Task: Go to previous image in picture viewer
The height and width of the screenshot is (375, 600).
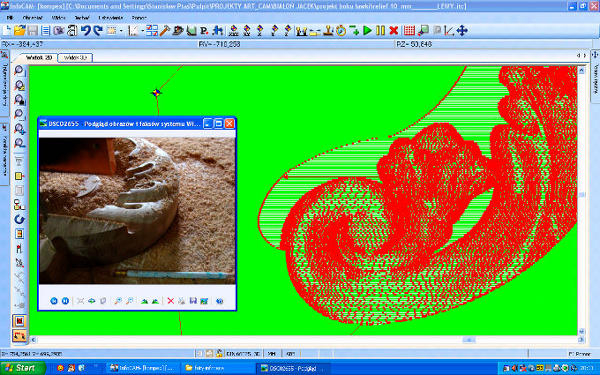Action: [x=54, y=301]
